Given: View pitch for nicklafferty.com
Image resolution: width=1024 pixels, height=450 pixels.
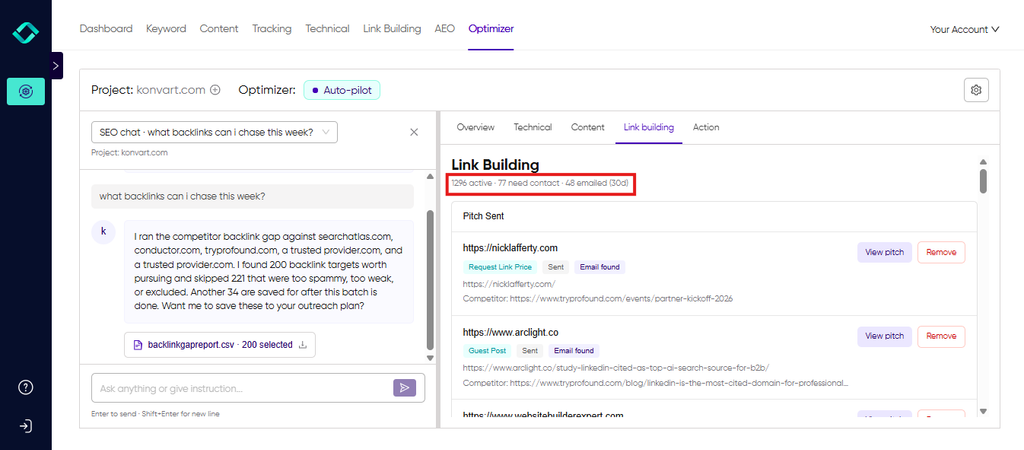Looking at the screenshot, I should click(x=884, y=252).
